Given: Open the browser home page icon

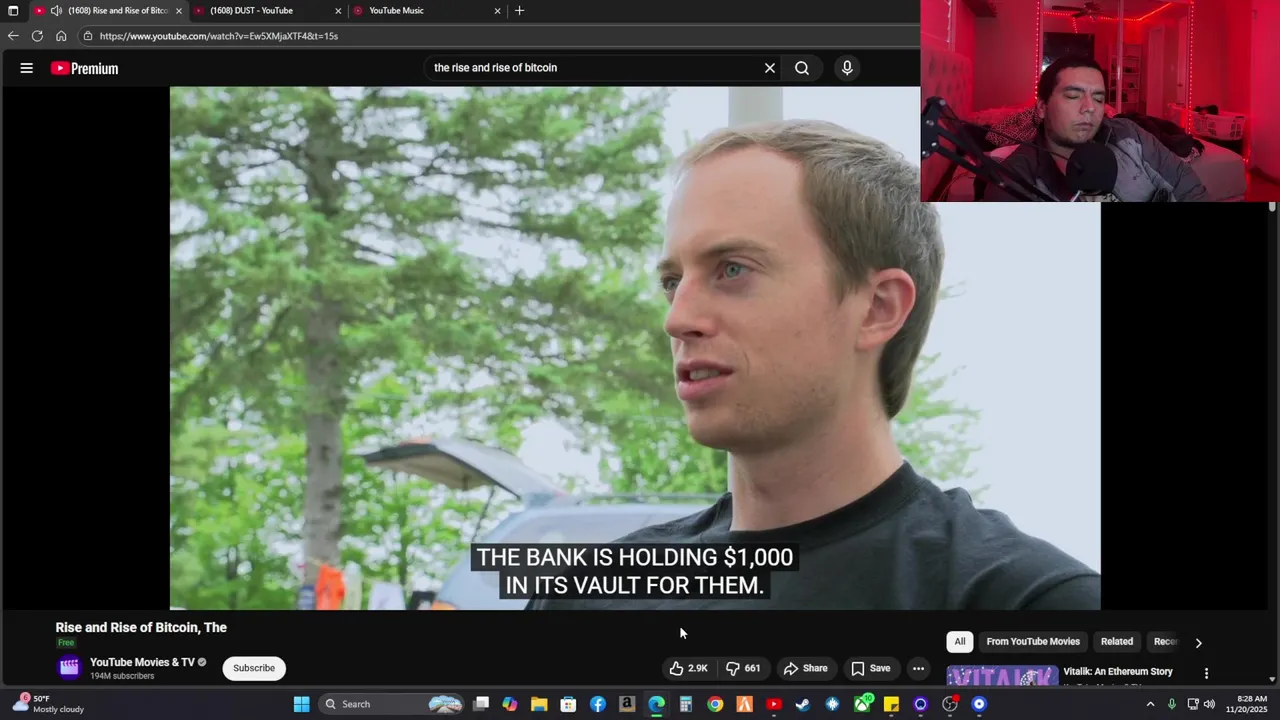Looking at the screenshot, I should point(61,36).
